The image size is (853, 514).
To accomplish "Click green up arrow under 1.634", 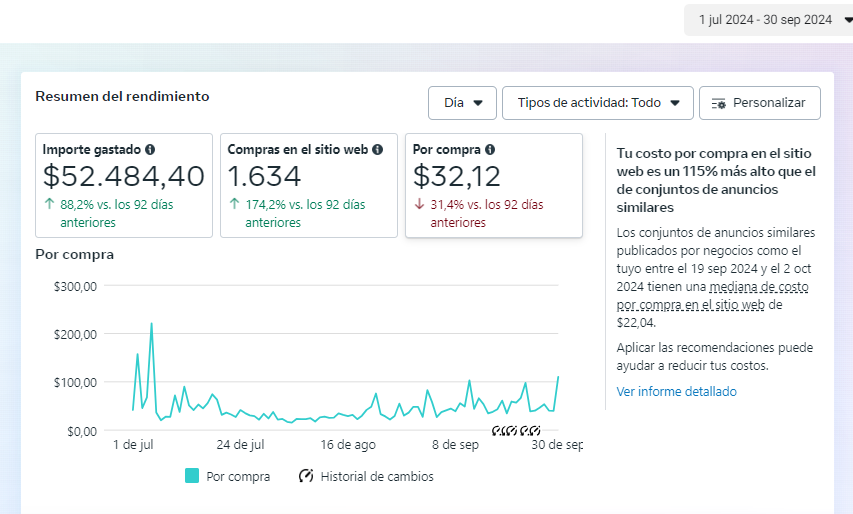I will [234, 204].
